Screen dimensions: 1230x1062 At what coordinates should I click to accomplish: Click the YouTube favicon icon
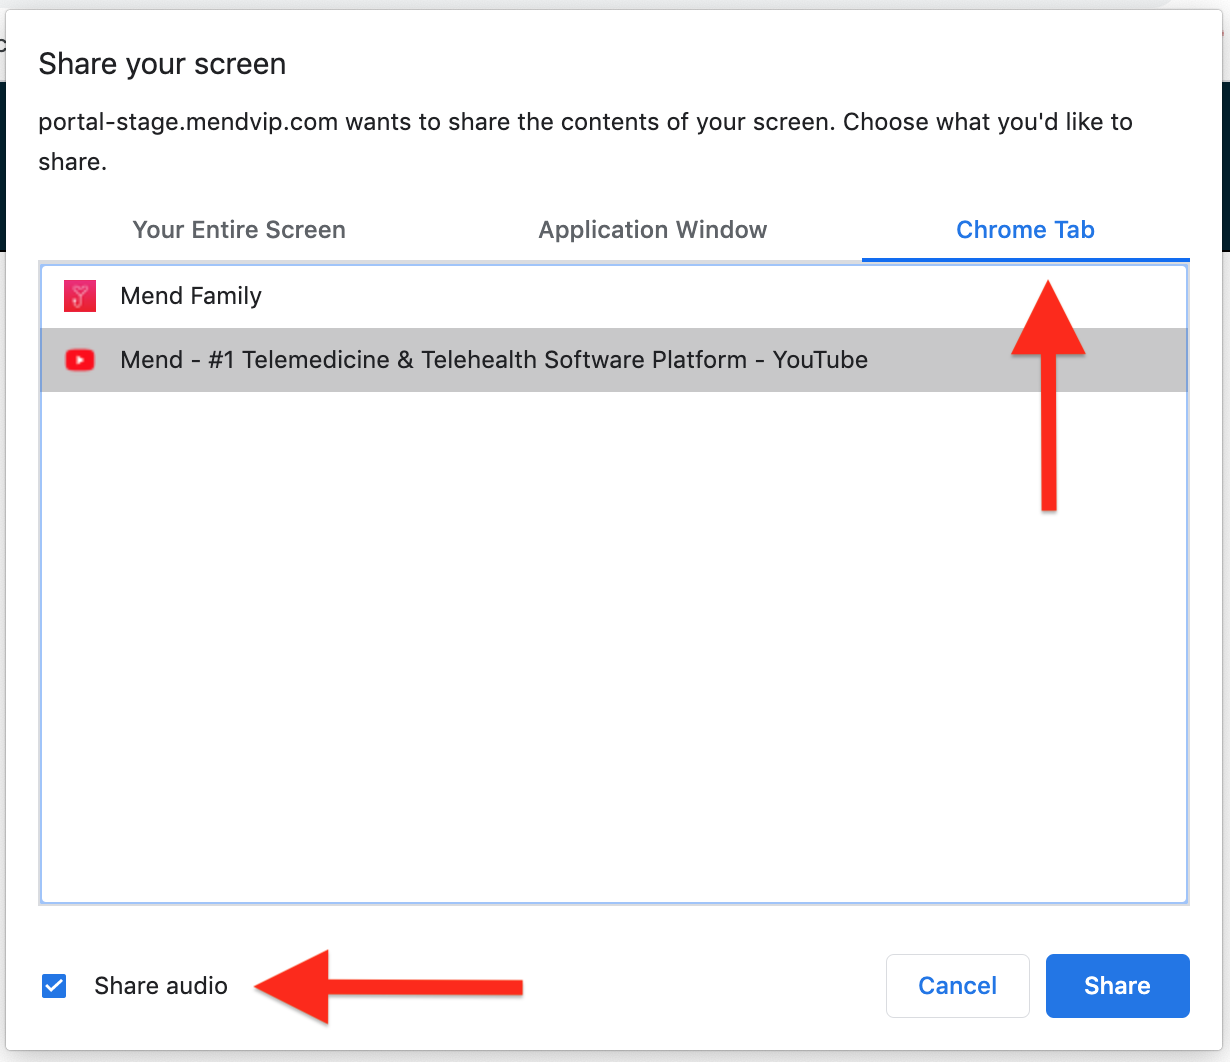80,360
